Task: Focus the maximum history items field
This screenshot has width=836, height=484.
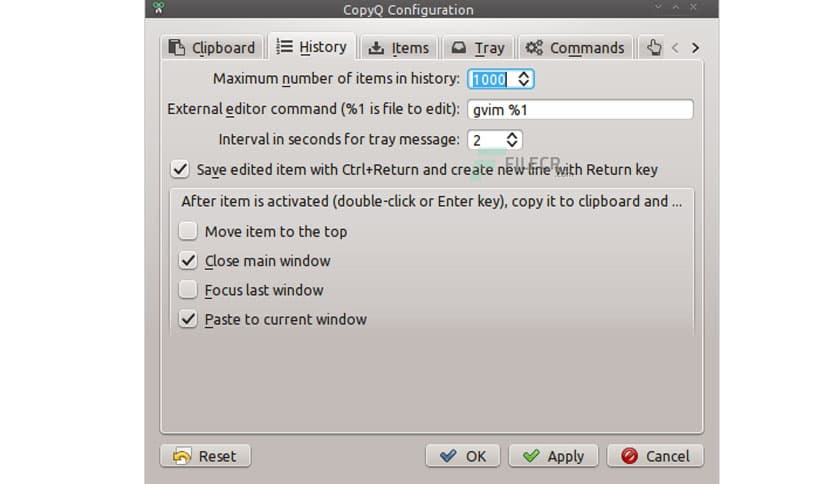Action: click(x=491, y=79)
